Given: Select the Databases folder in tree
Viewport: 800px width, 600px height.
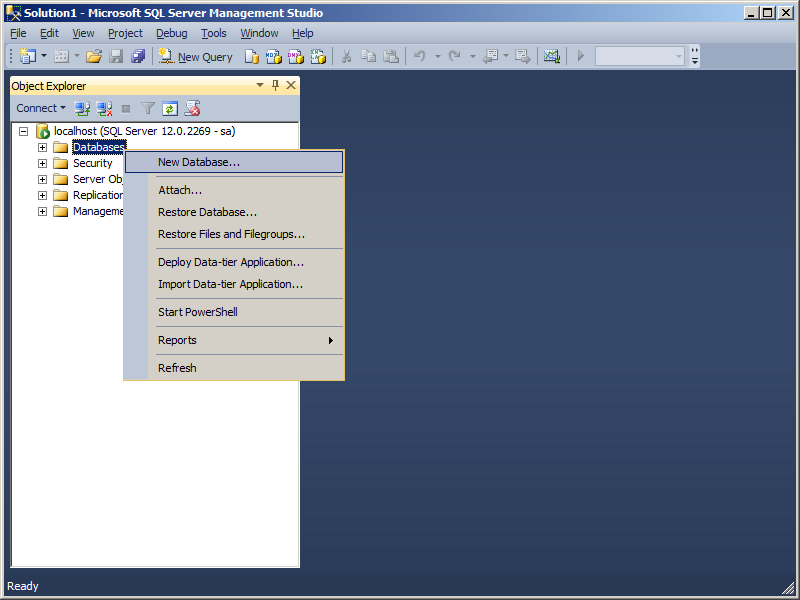Looking at the screenshot, I should click(x=98, y=147).
